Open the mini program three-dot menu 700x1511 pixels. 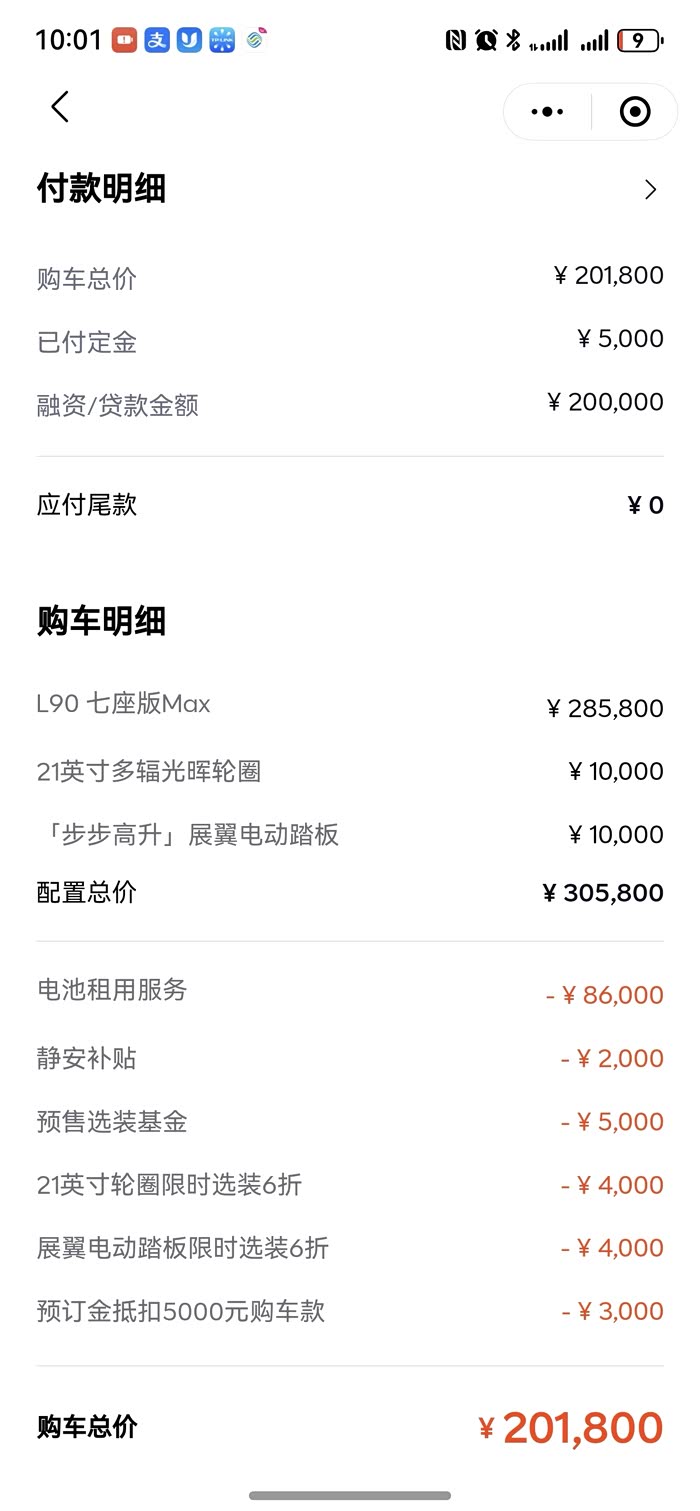547,111
